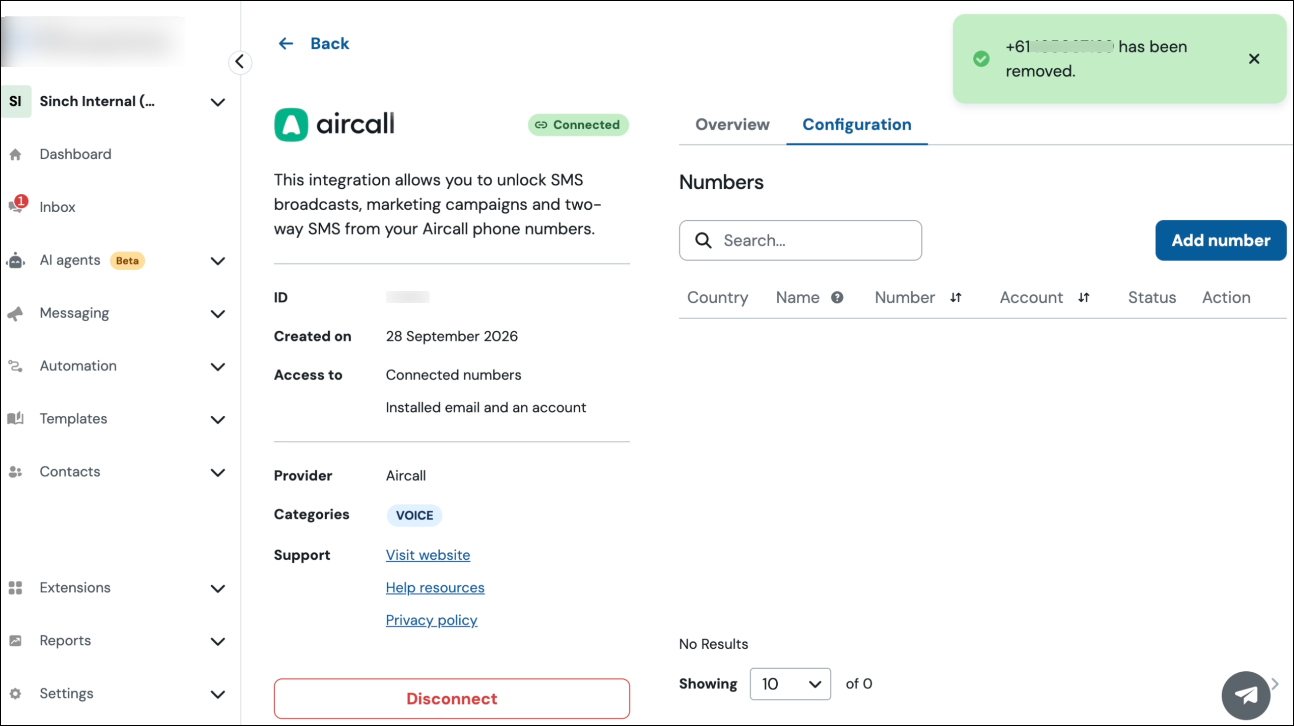
Task: Click the Aircall logo
Action: [x=335, y=124]
